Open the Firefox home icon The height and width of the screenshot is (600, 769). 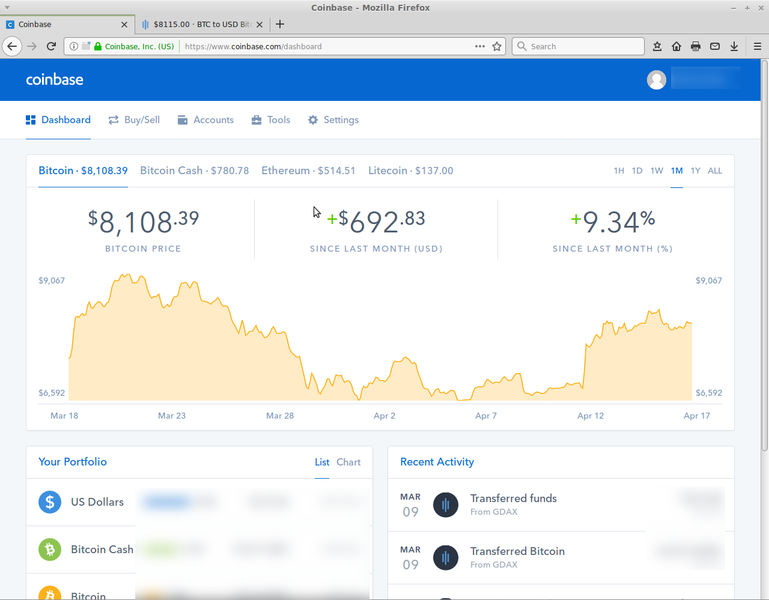click(676, 46)
